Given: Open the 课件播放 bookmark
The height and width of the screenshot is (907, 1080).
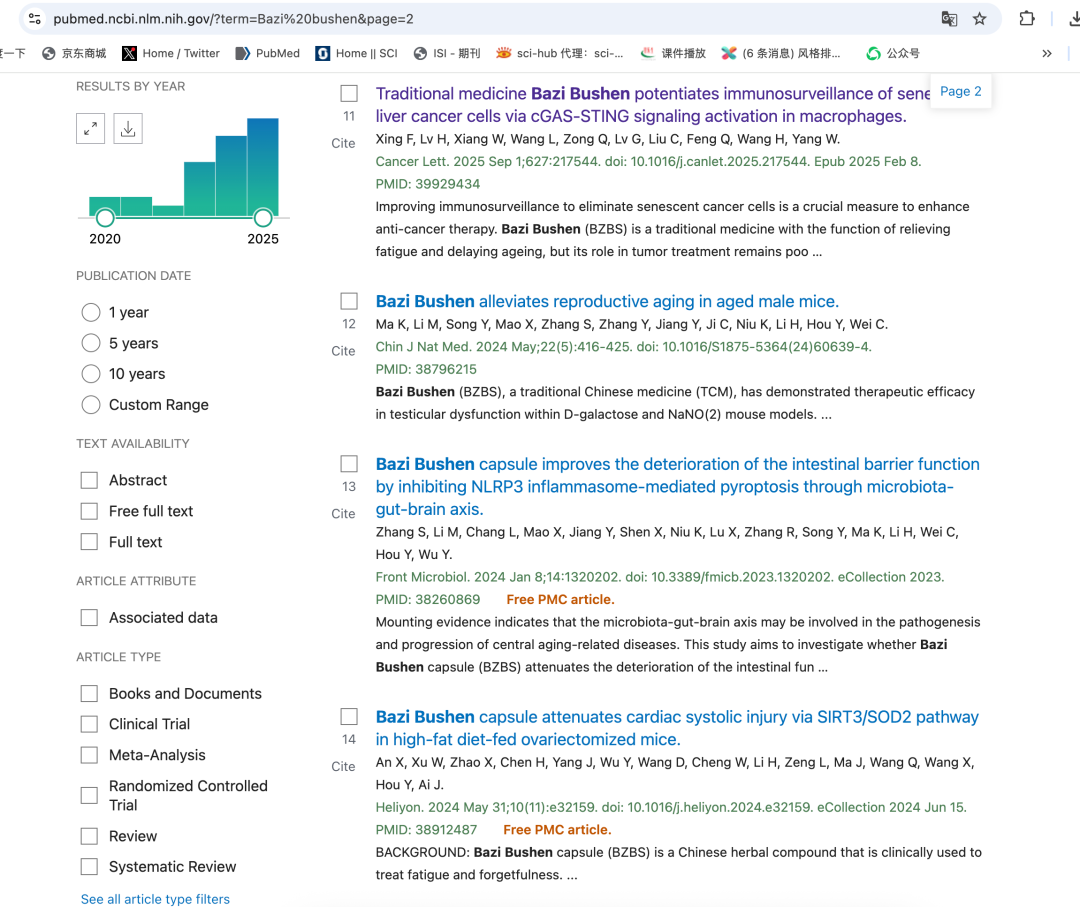Looking at the screenshot, I should 674,53.
